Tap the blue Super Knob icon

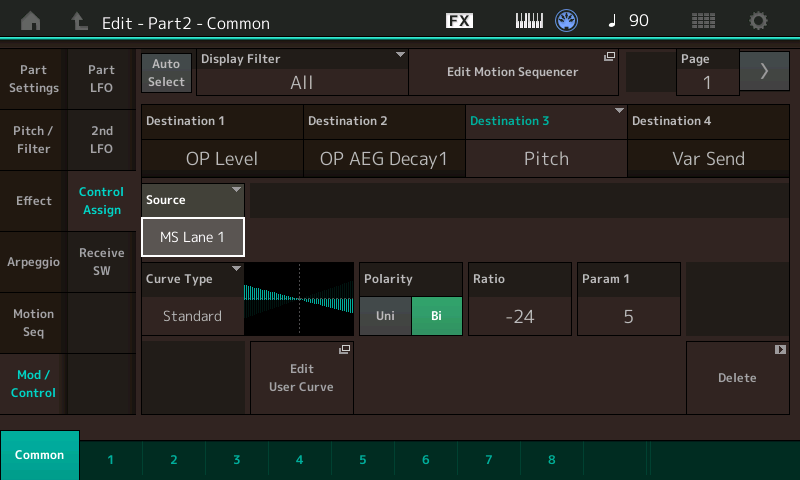click(x=567, y=21)
